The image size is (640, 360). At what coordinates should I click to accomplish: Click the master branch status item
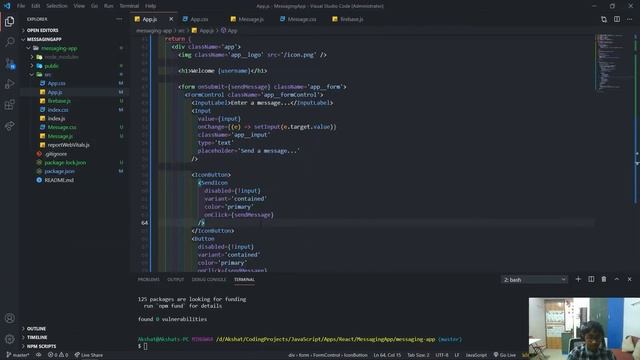click(18, 355)
